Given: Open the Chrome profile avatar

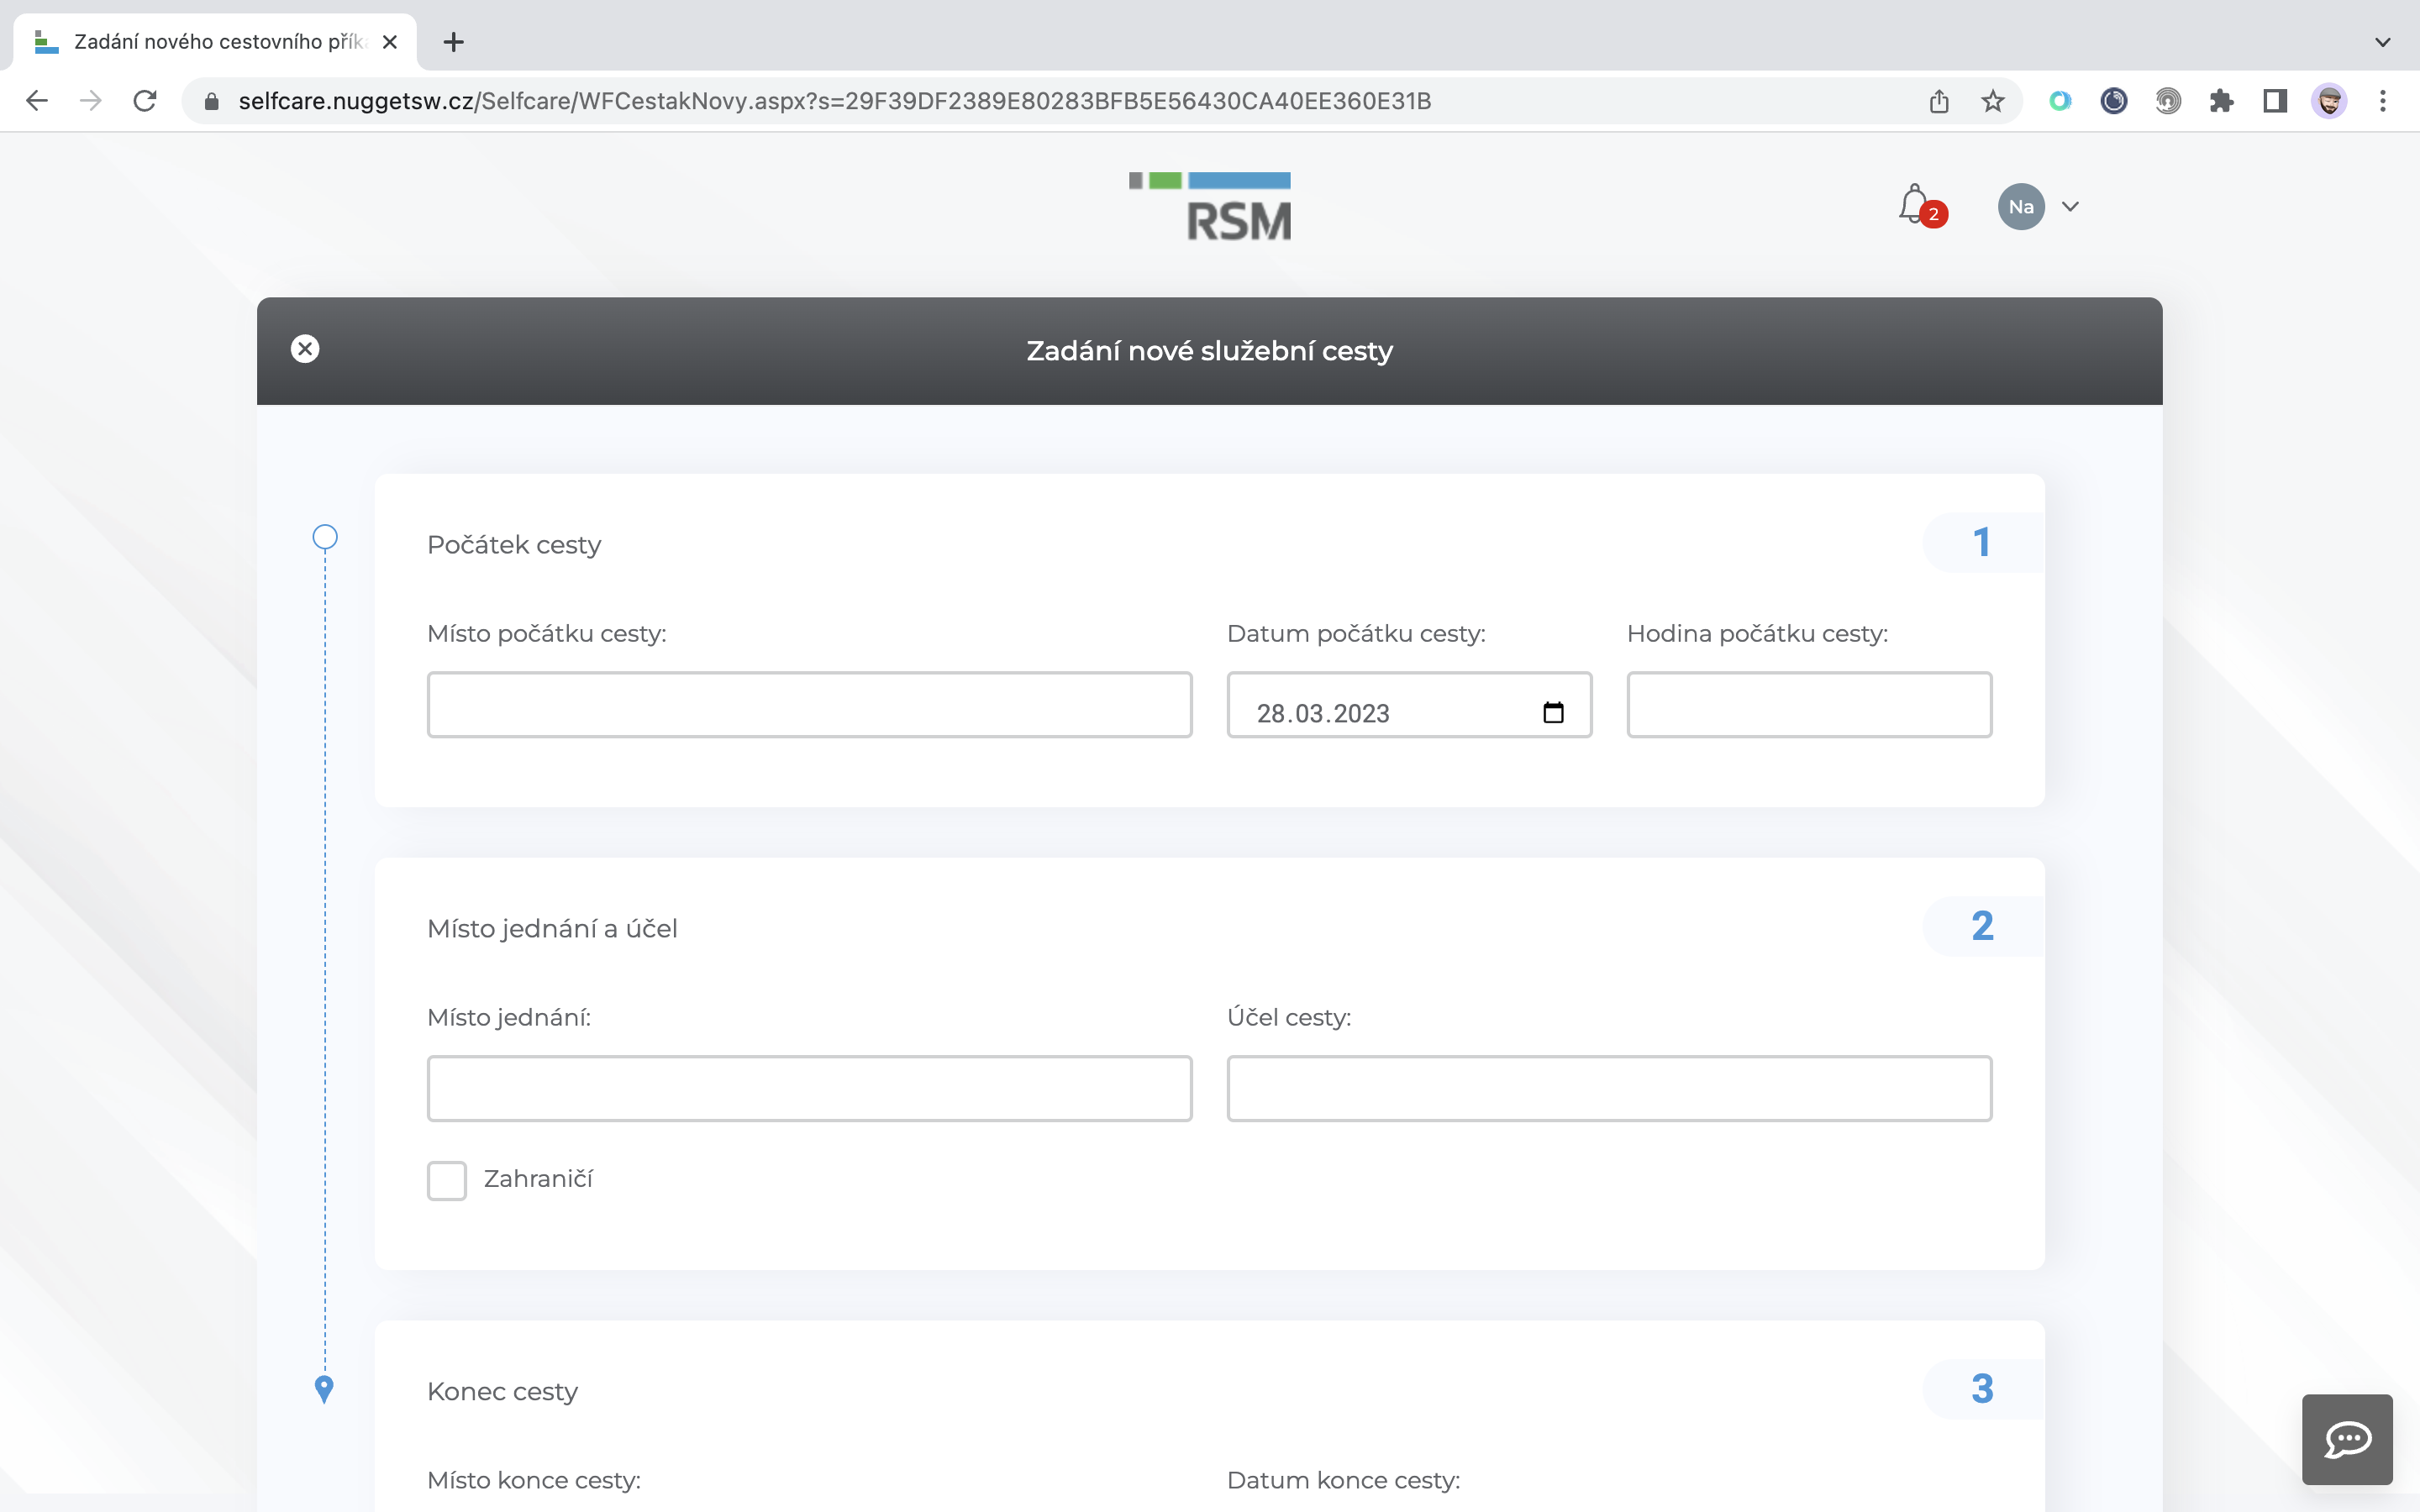Looking at the screenshot, I should click(x=2329, y=101).
